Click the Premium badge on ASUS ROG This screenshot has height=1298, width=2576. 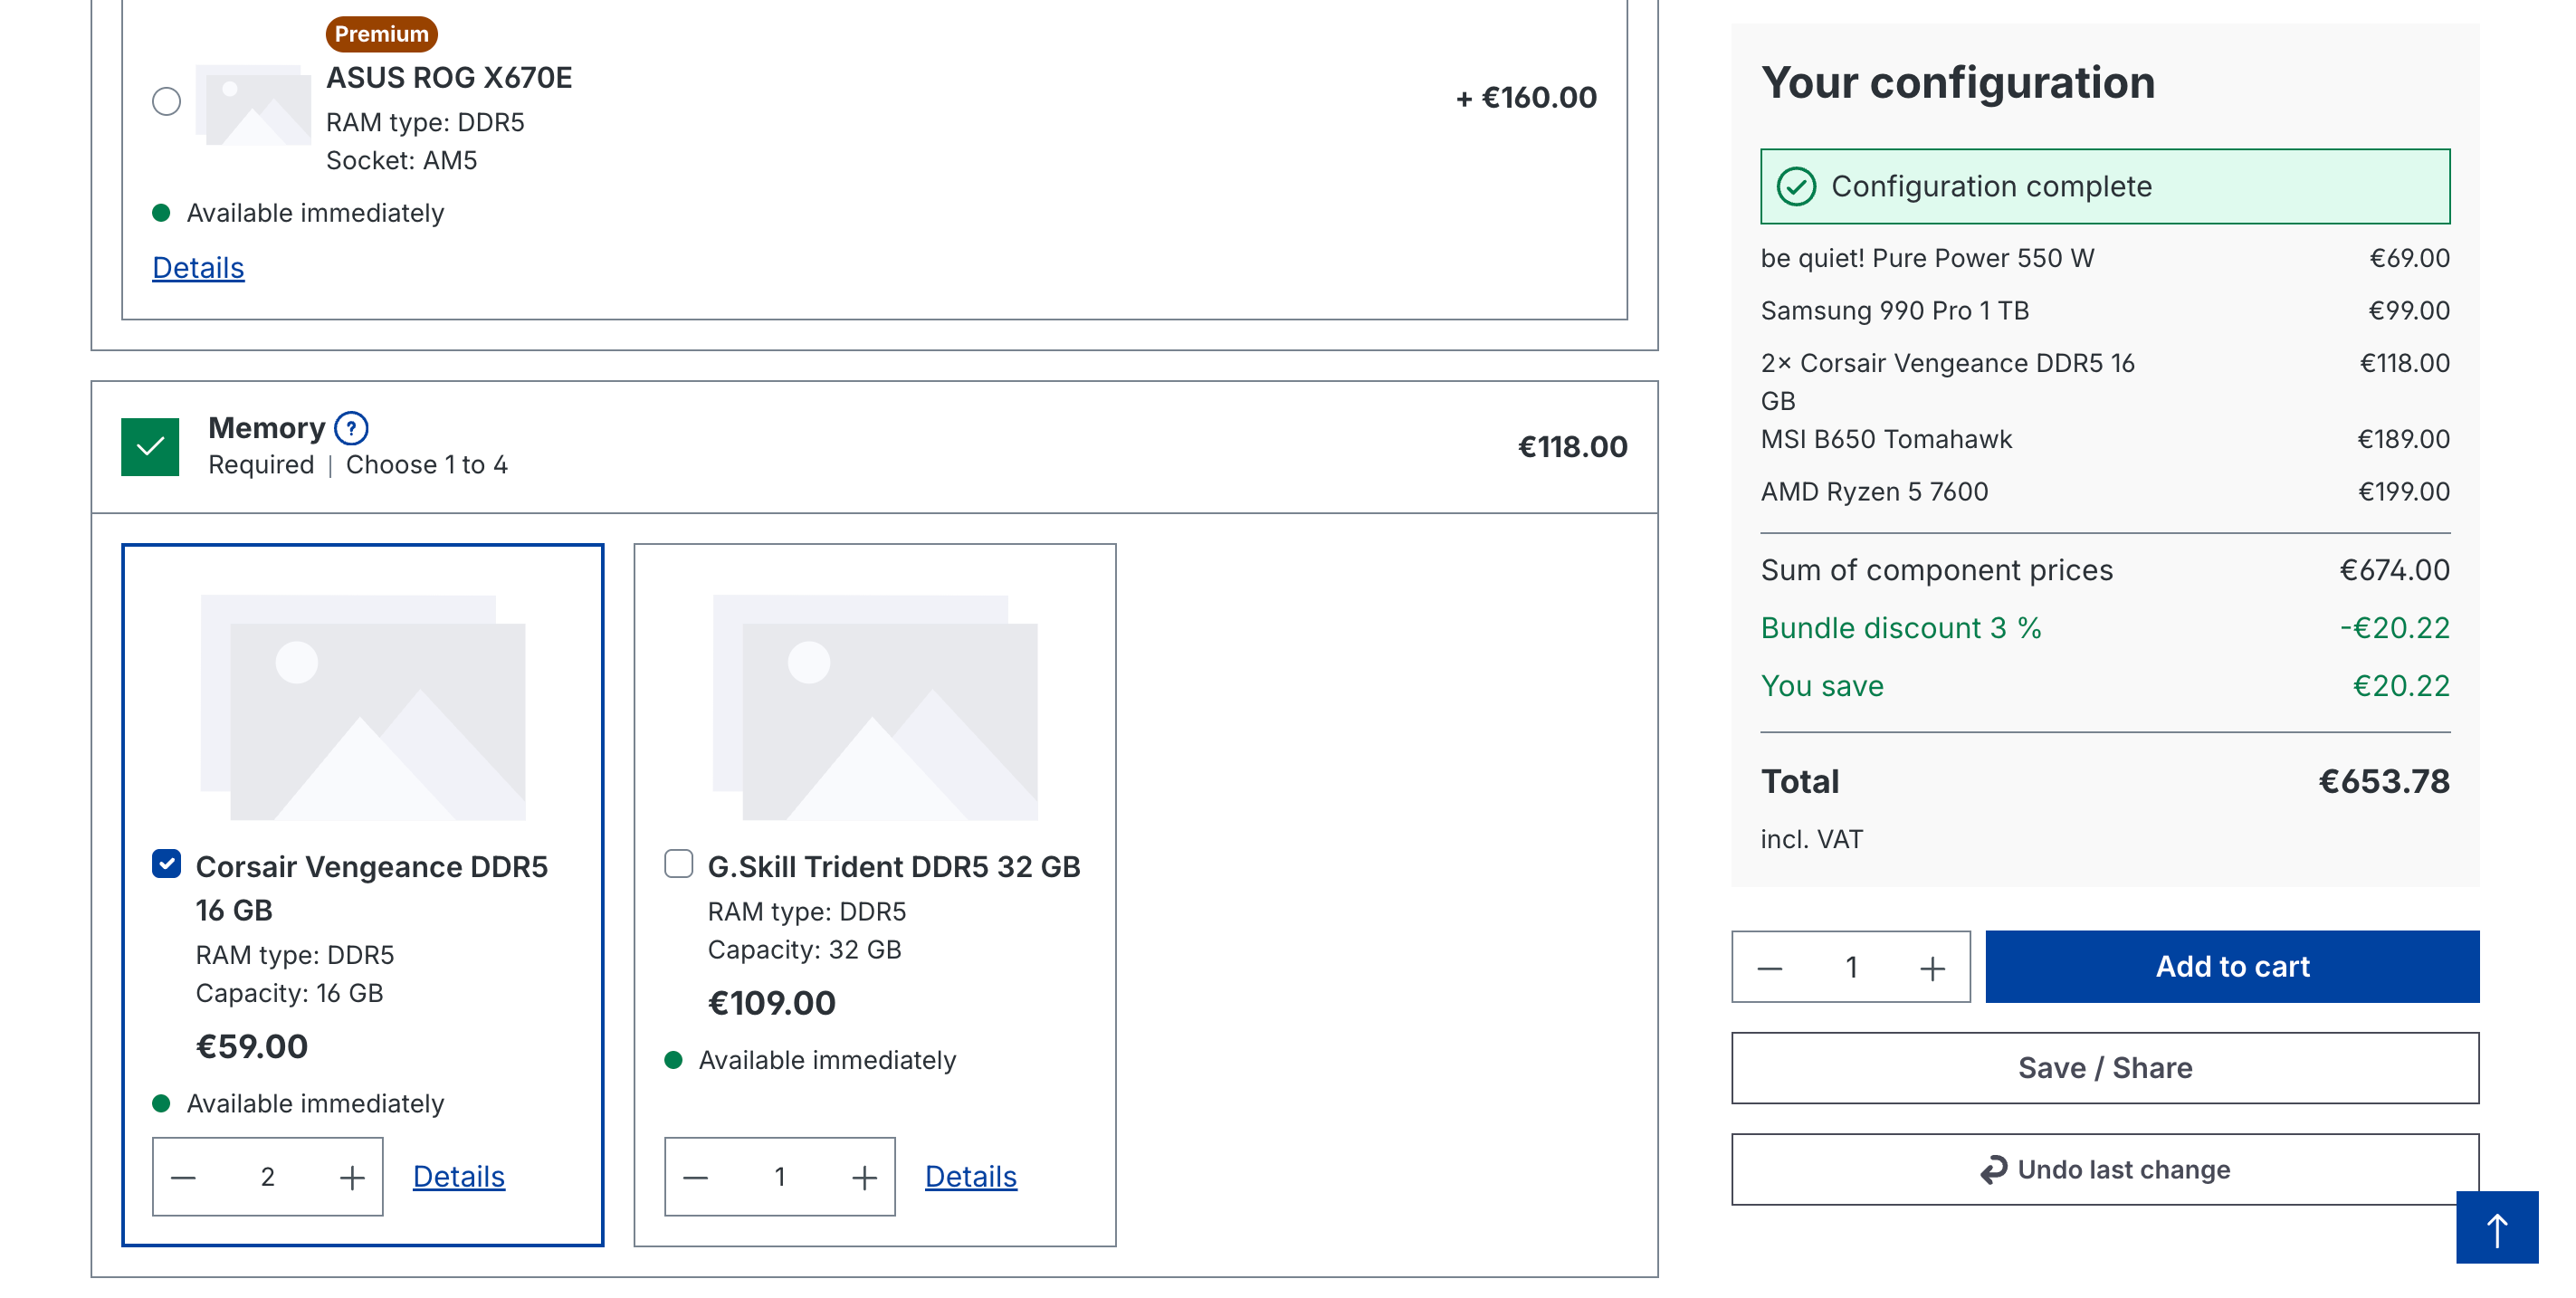tap(381, 34)
